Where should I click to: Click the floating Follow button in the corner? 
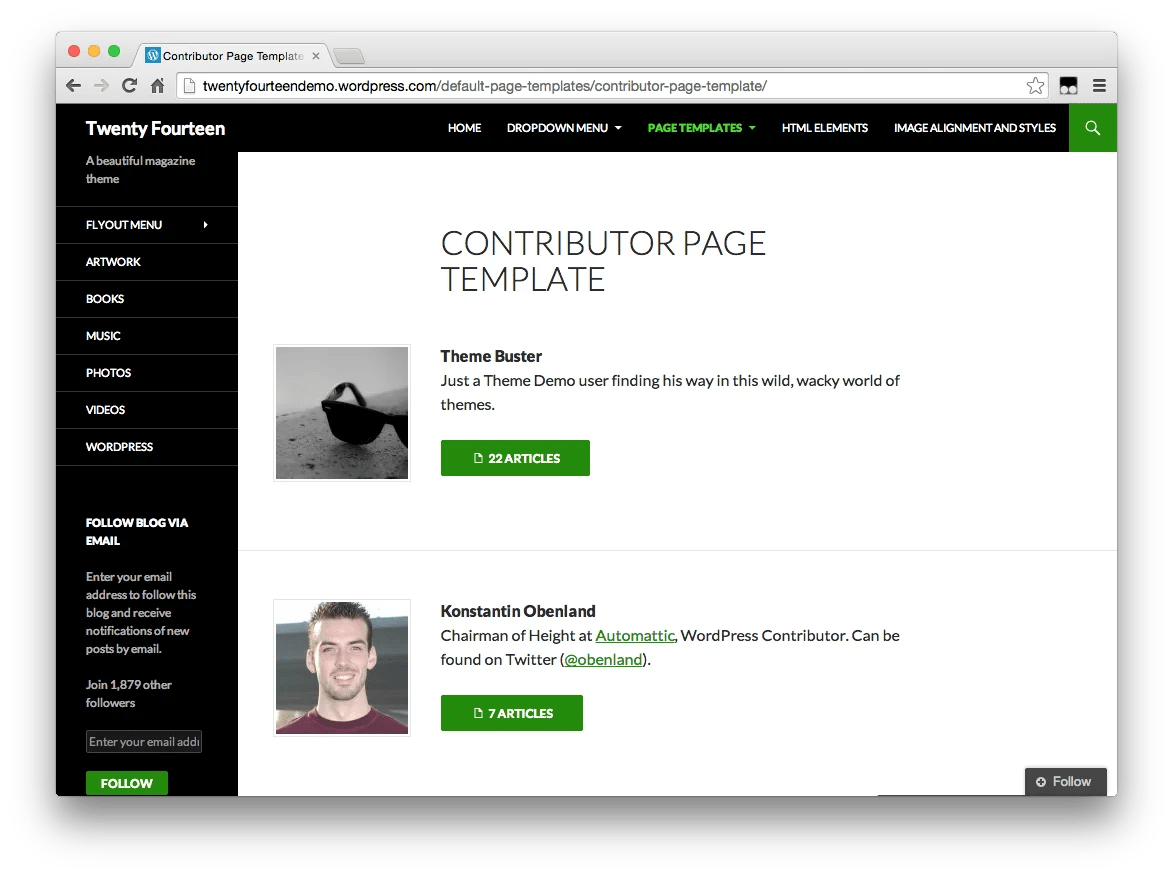1065,782
